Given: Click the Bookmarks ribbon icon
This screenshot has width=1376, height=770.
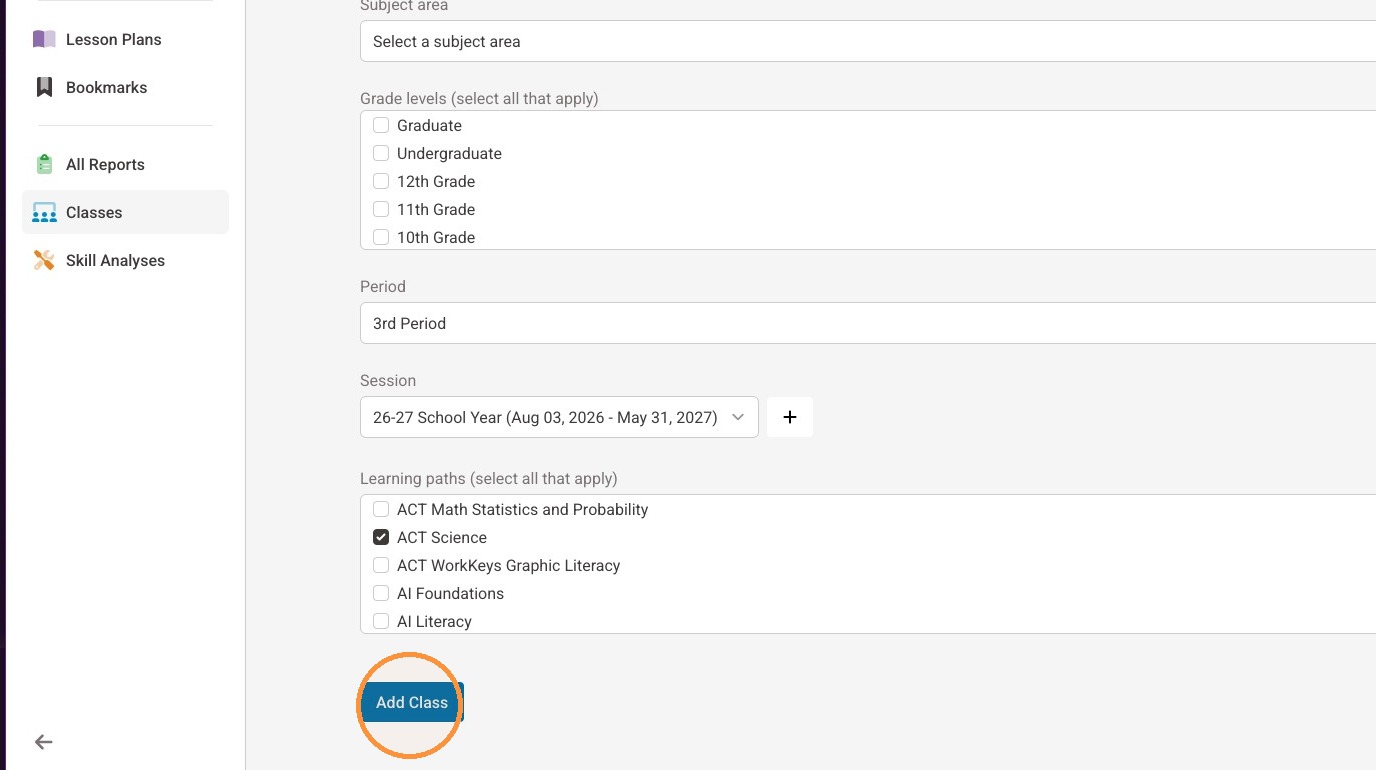Looking at the screenshot, I should coord(44,87).
